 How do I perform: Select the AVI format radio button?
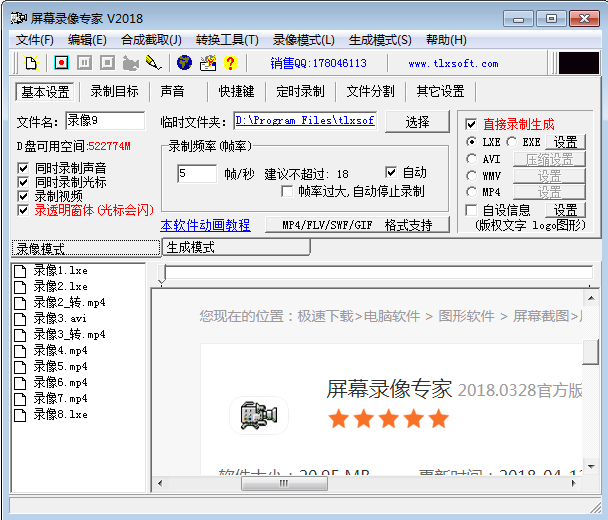coord(472,159)
